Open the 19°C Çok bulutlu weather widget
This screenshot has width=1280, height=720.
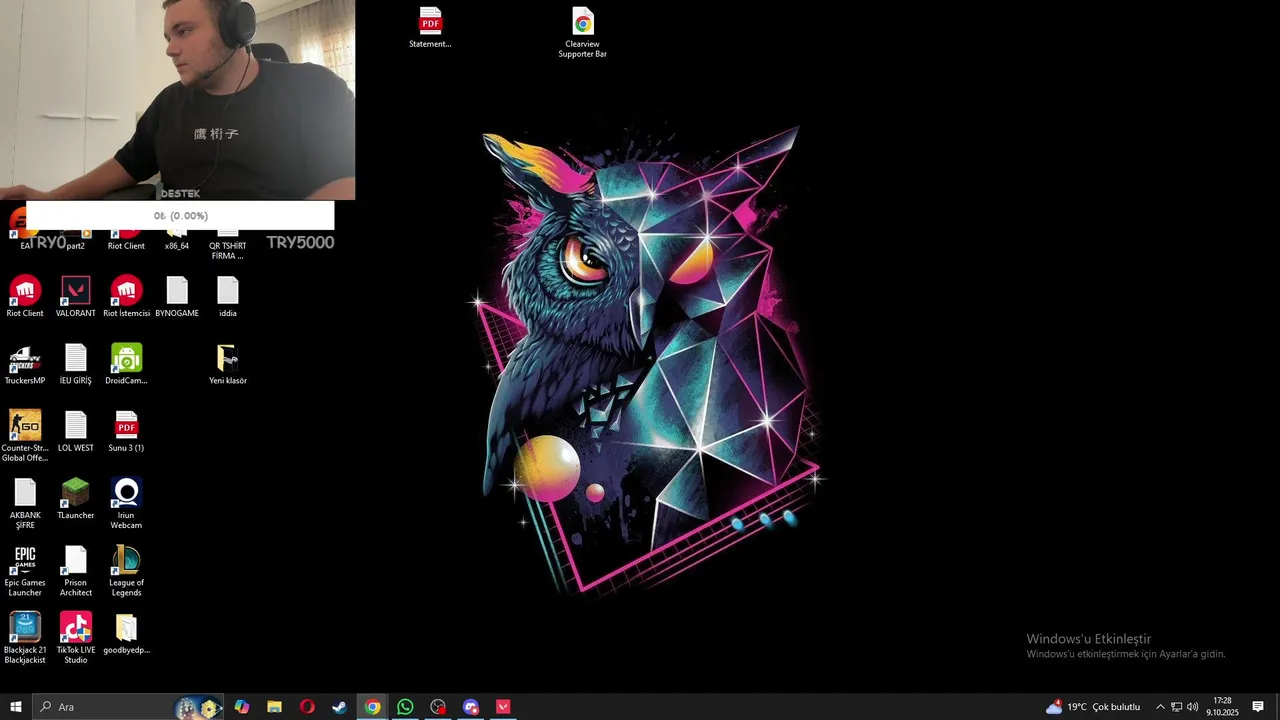[x=1093, y=707]
